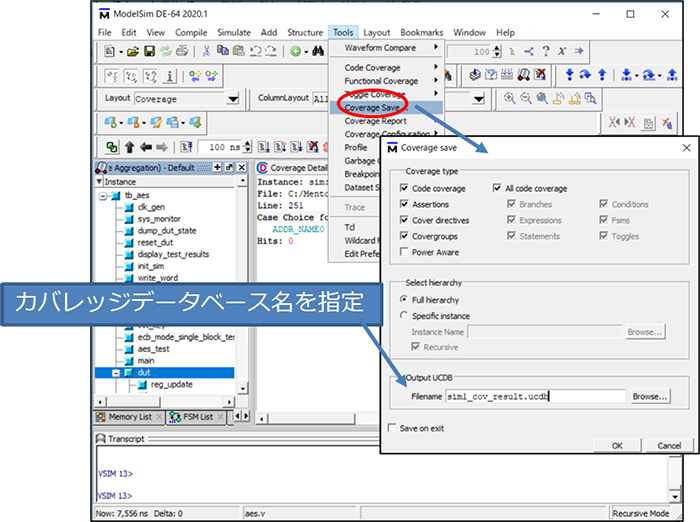Toggle the Code coverage checkbox
Image resolution: width=700 pixels, height=522 pixels.
pos(404,188)
